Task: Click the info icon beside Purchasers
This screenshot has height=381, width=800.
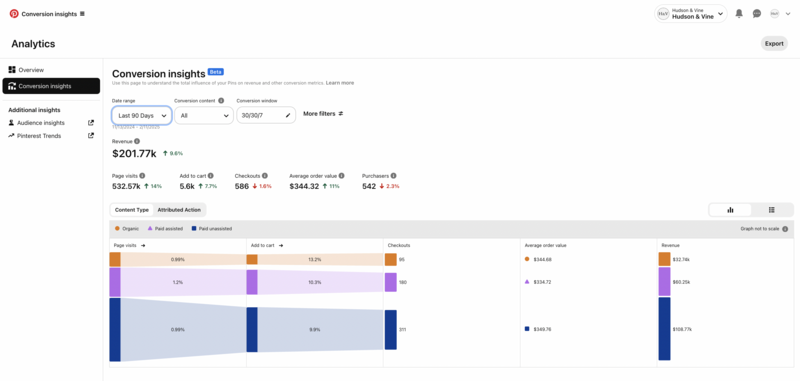Action: click(393, 175)
